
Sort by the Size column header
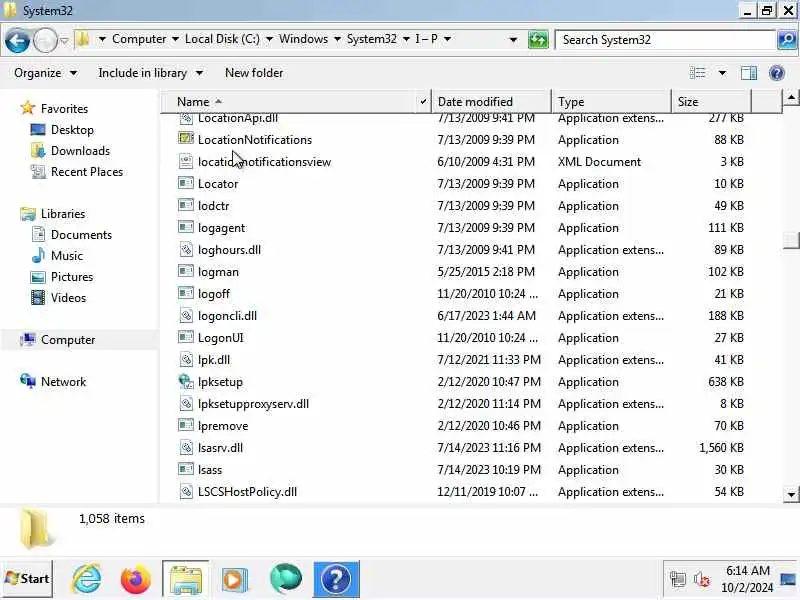point(711,102)
